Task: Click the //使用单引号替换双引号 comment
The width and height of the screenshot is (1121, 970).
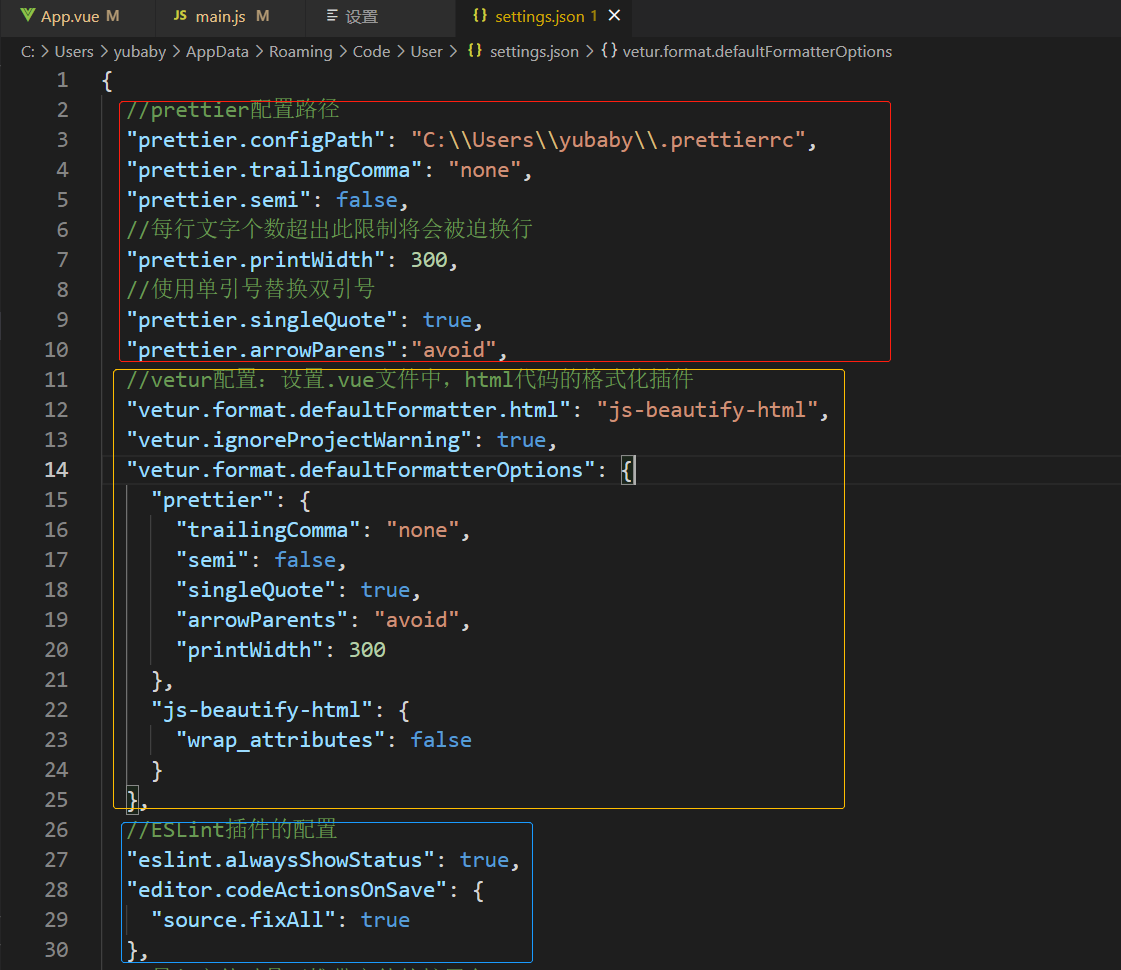Action: [251, 289]
